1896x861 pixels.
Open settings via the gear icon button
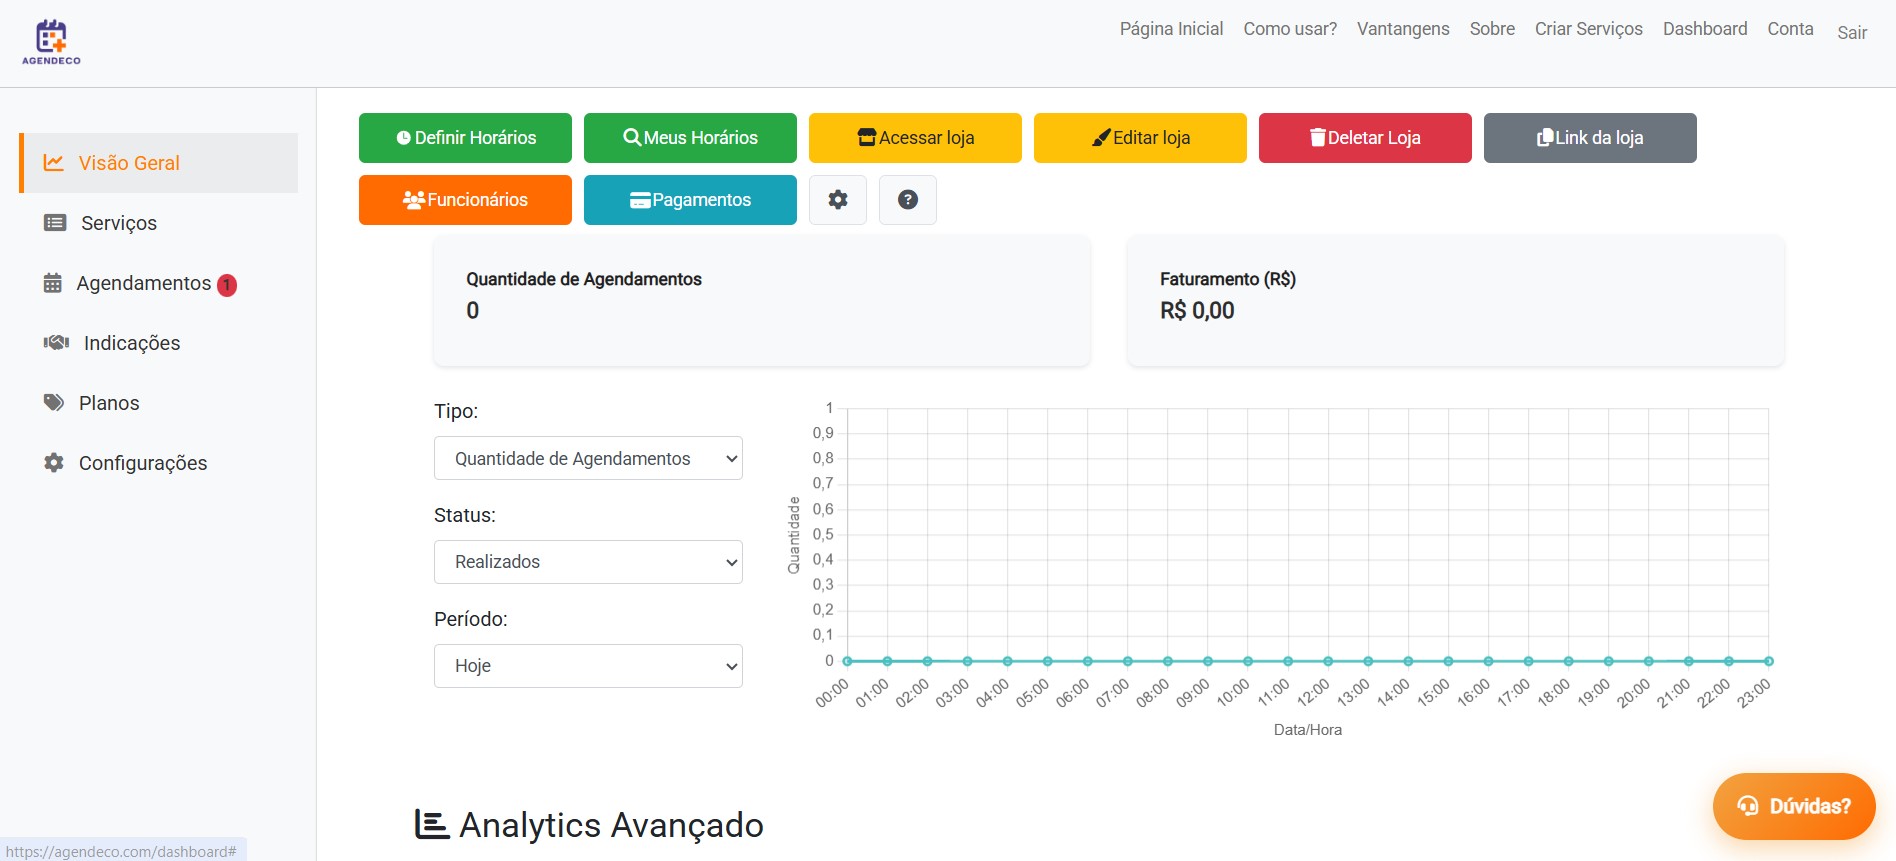pyautogui.click(x=838, y=200)
